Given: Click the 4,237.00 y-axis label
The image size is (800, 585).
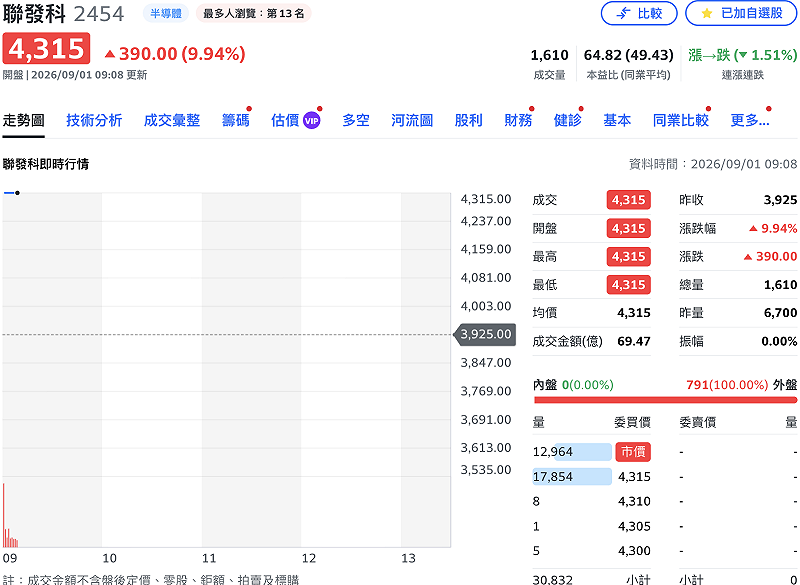Looking at the screenshot, I should pos(486,221).
